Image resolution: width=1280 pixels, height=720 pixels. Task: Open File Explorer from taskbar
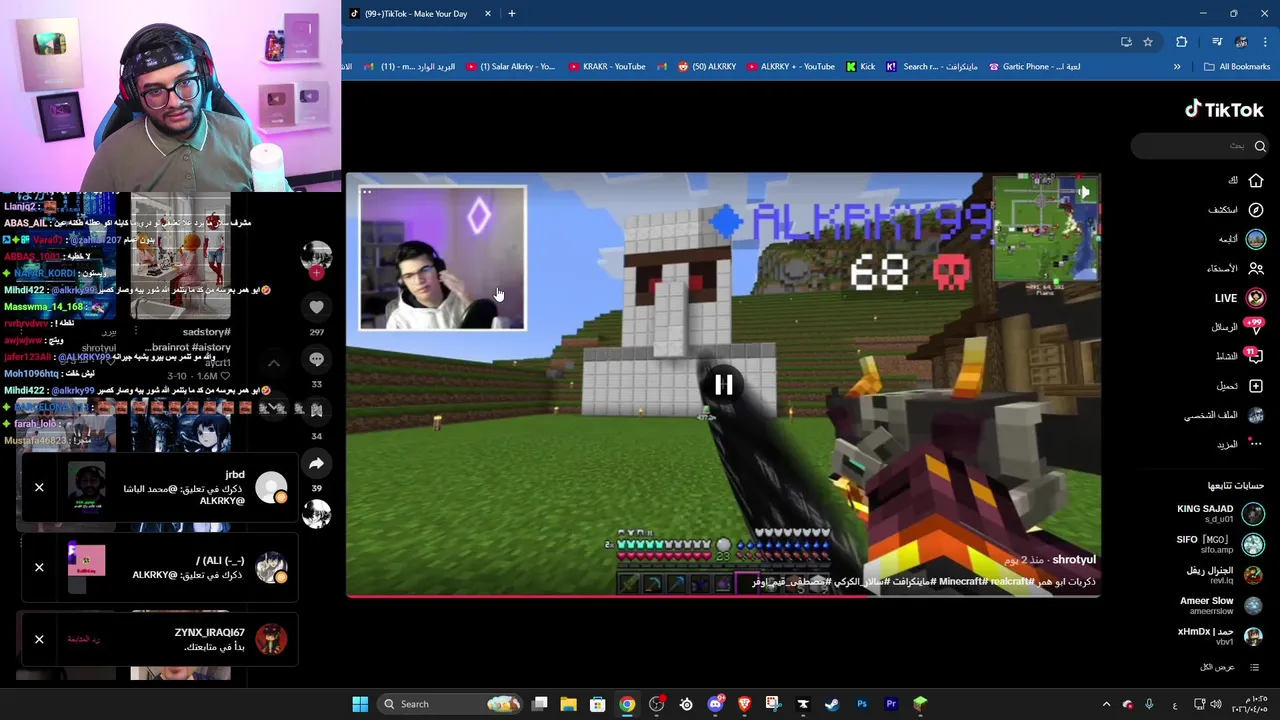[x=568, y=704]
